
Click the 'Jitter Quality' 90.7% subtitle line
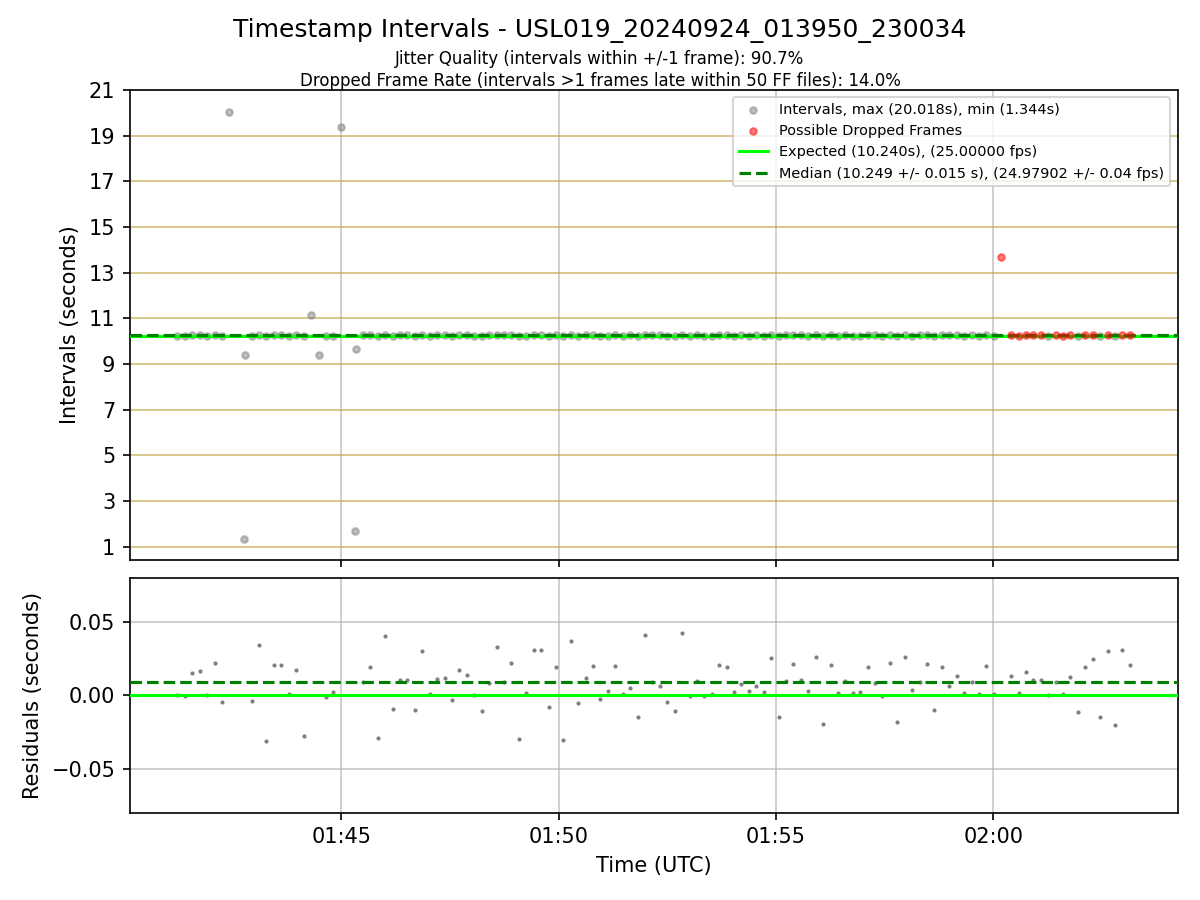pyautogui.click(x=599, y=58)
